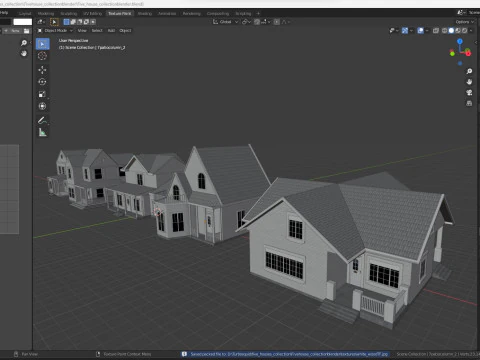Select the Annotate tool
The width and height of the screenshot is (480, 360).
[x=42, y=120]
